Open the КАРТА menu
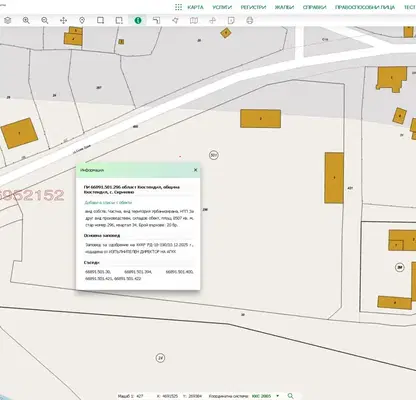 click(195, 7)
